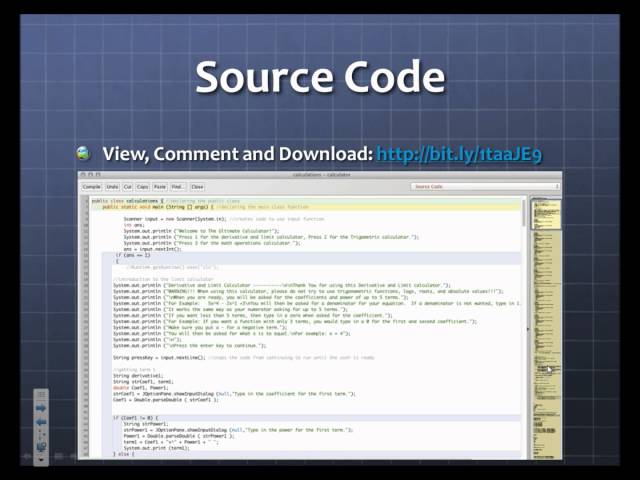This screenshot has height=480, width=640.
Task: Click the 'if (Coef1 != 0)' code line
Action: click(x=136, y=418)
